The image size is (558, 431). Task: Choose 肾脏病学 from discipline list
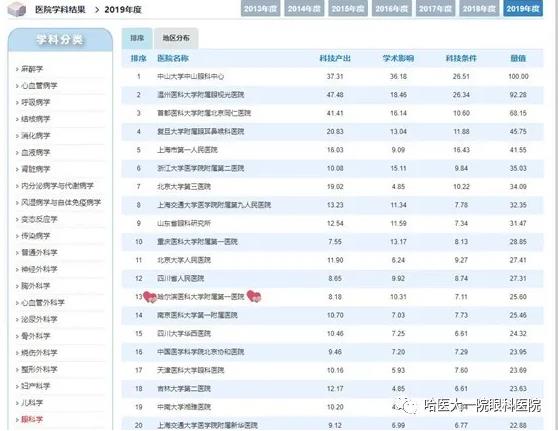coord(36,169)
